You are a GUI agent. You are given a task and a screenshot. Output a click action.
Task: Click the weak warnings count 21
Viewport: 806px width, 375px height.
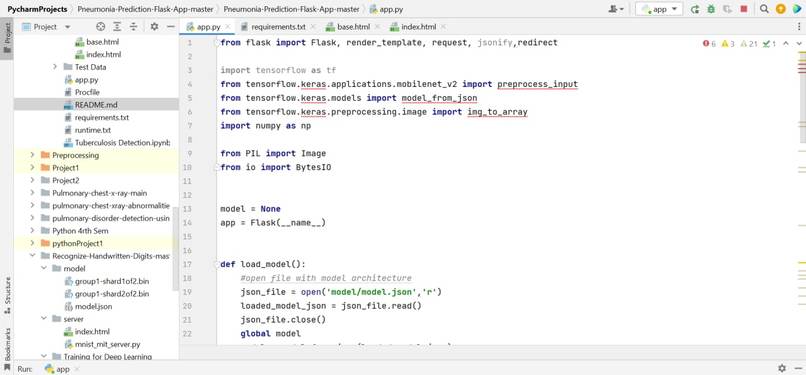click(749, 44)
